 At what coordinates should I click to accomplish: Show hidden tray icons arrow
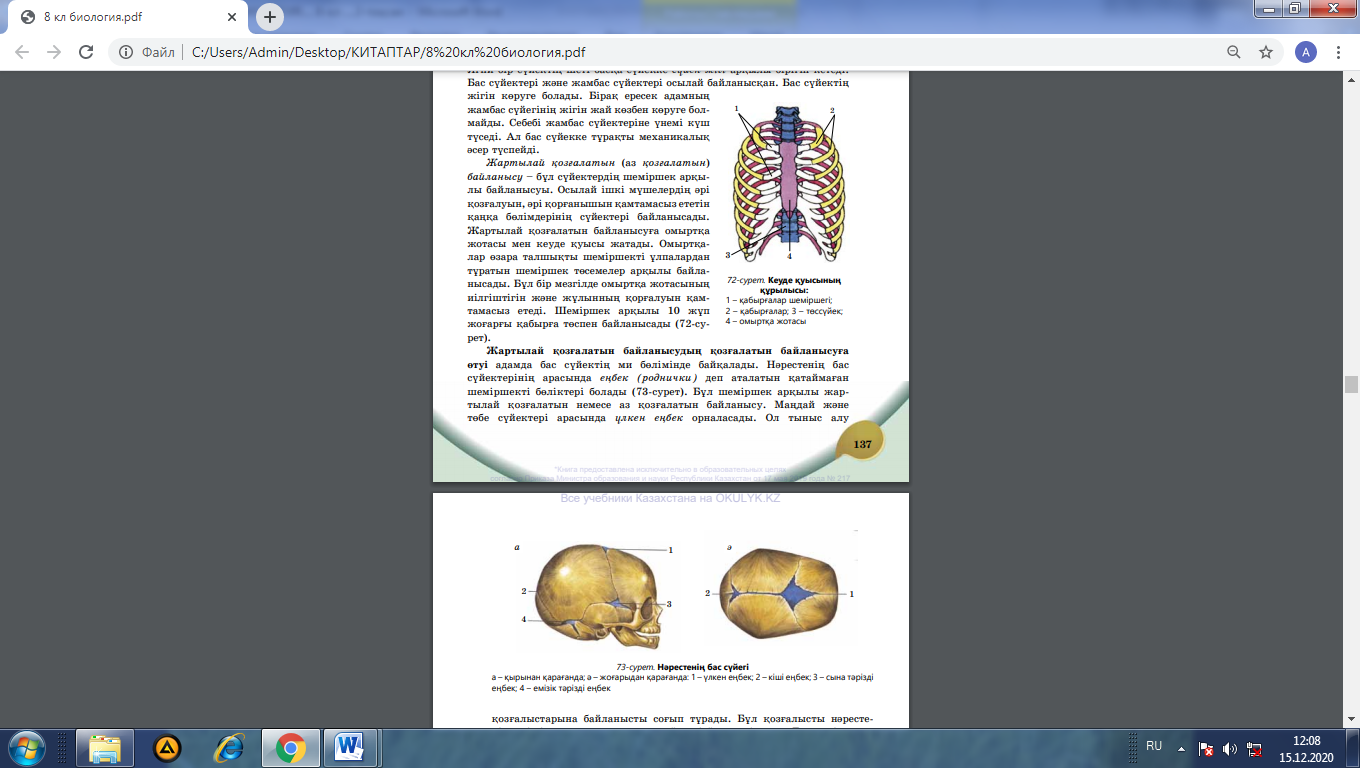coord(1182,747)
